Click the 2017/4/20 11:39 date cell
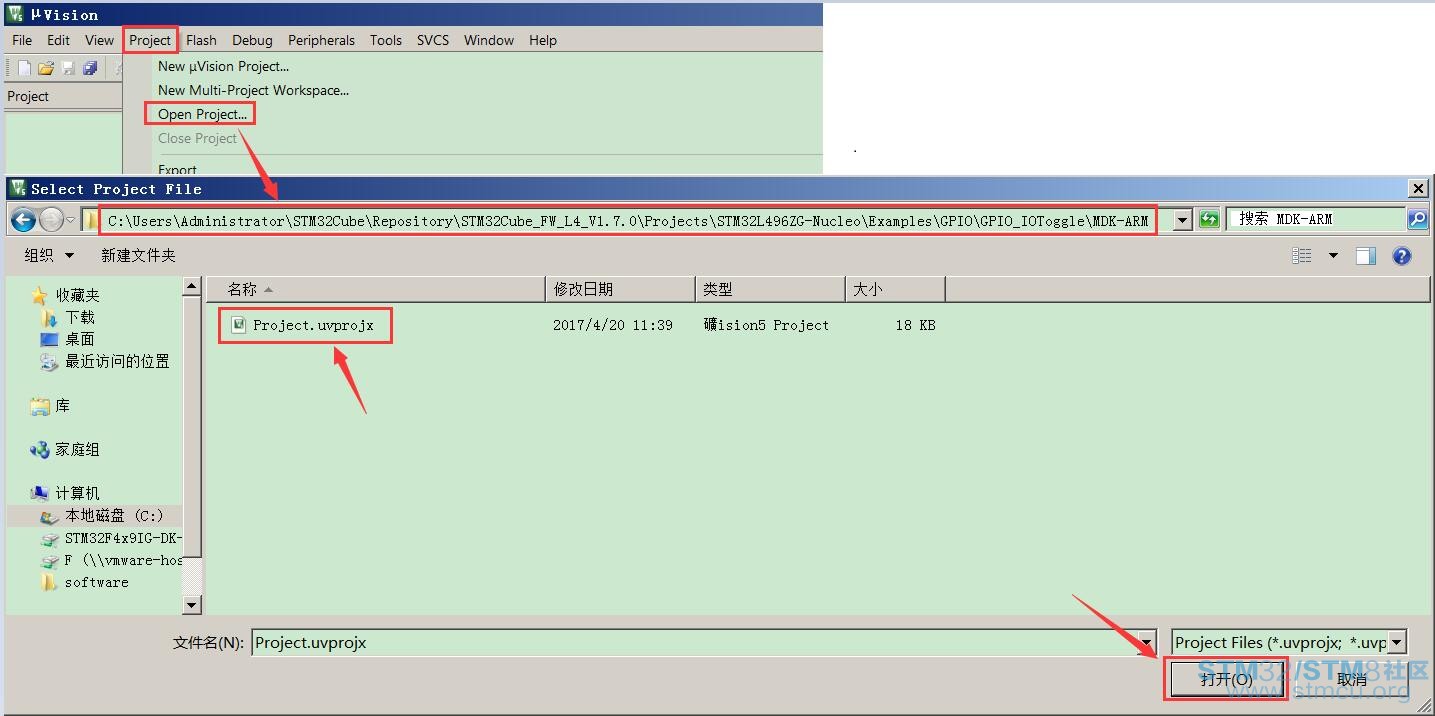This screenshot has height=716, width=1435. point(613,325)
